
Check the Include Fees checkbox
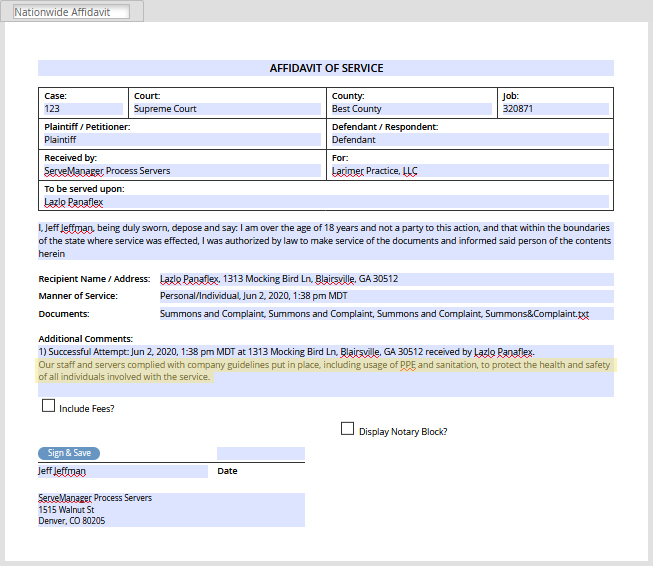[x=48, y=406]
